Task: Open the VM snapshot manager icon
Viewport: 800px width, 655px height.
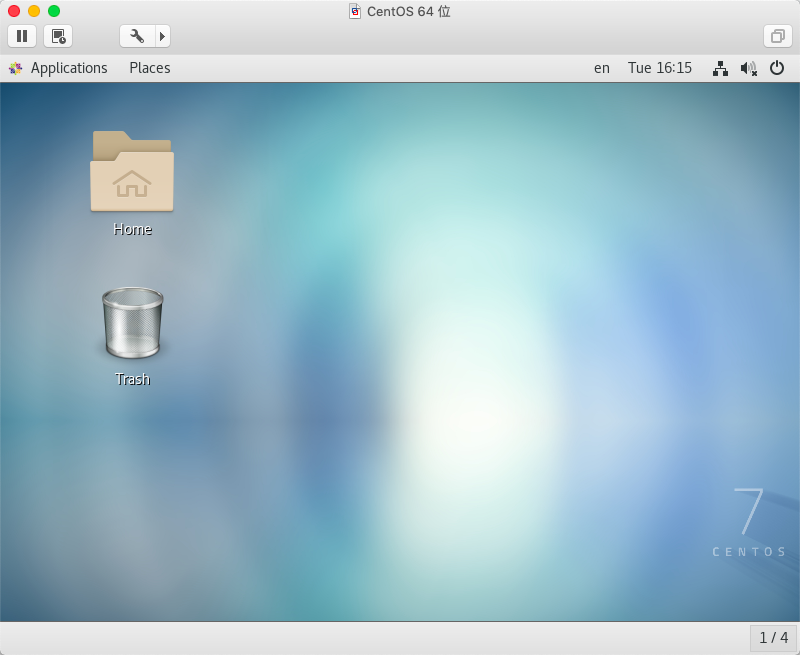Action: (x=58, y=36)
